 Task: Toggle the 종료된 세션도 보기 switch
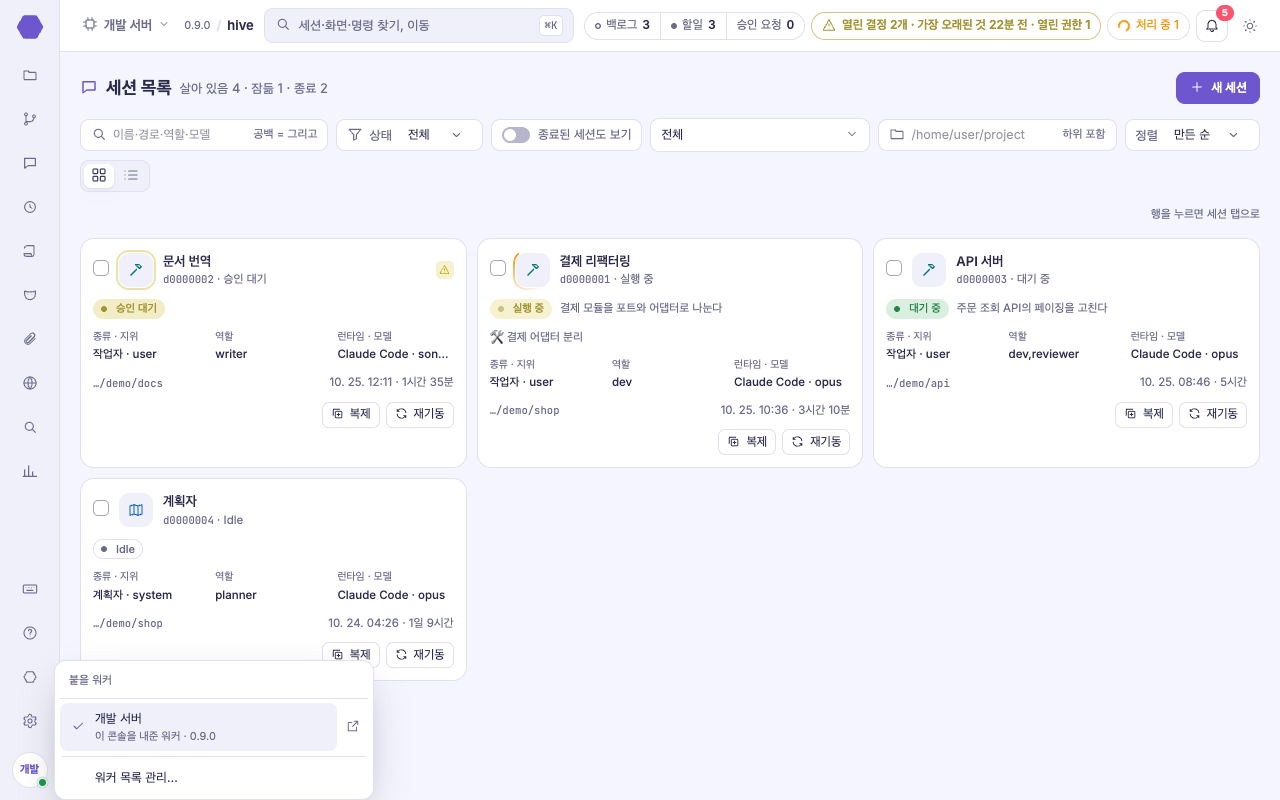516,135
